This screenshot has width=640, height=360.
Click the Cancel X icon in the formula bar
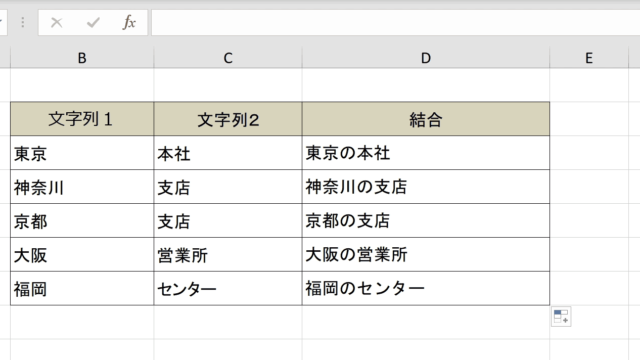pyautogui.click(x=57, y=22)
